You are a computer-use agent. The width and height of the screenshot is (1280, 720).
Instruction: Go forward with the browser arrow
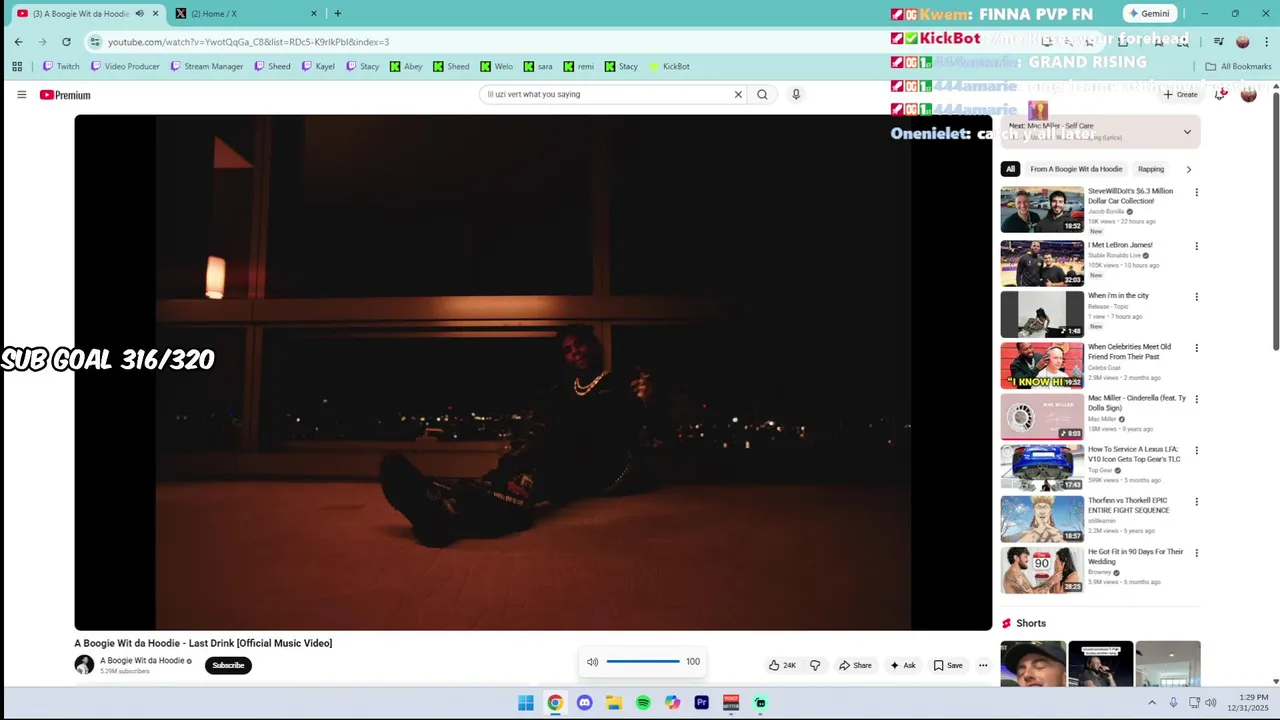[42, 42]
